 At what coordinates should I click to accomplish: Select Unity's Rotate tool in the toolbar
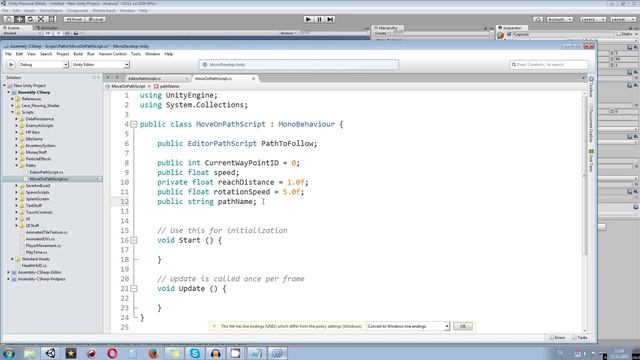[x=30, y=19]
